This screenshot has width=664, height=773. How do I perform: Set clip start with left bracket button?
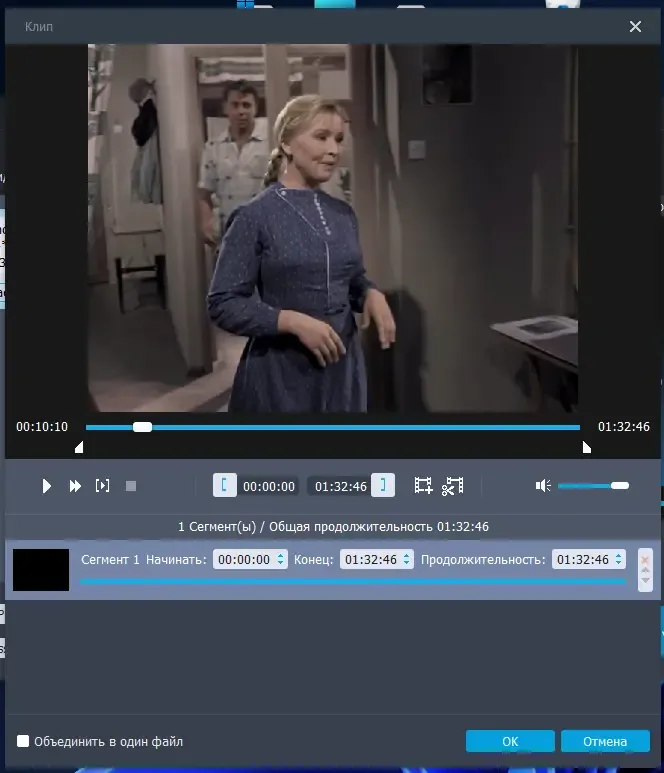(224, 485)
